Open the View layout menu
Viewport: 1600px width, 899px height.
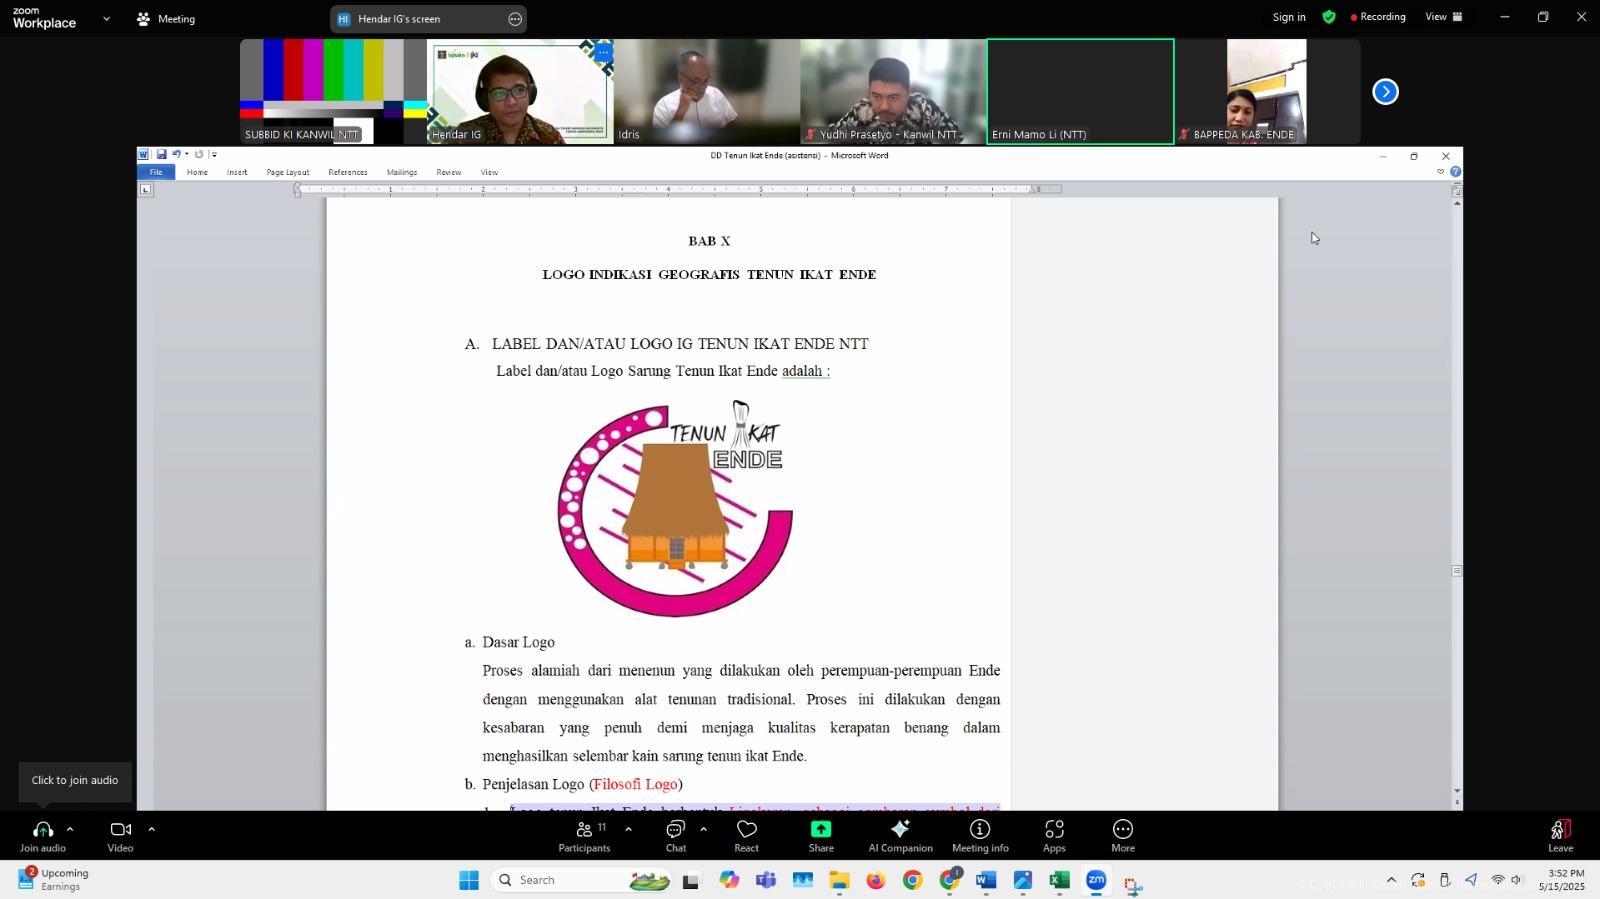tap(1443, 17)
